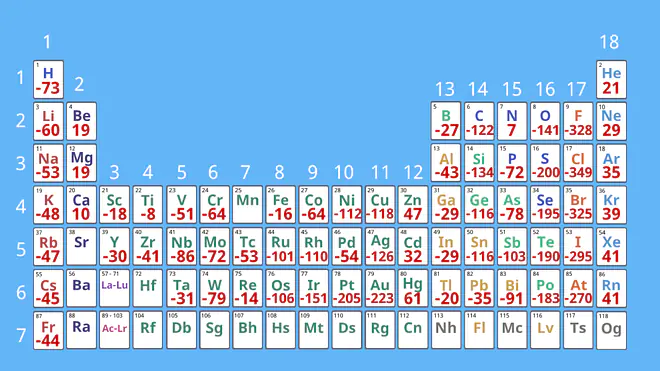Select the Beryllium (Be) tile
660x371 pixels.
(x=81, y=121)
